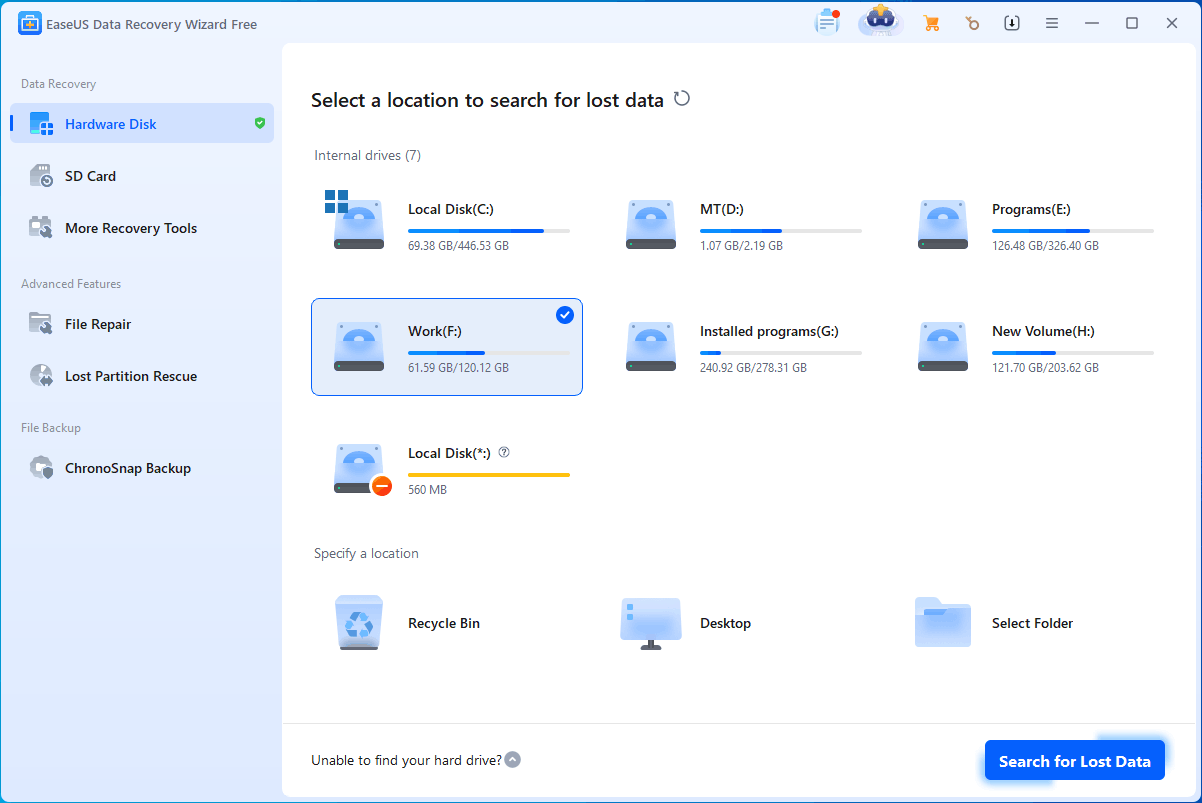Viewport: 1202px width, 803px height.
Task: Click the Programs(E:) name label
Action: (x=1031, y=209)
